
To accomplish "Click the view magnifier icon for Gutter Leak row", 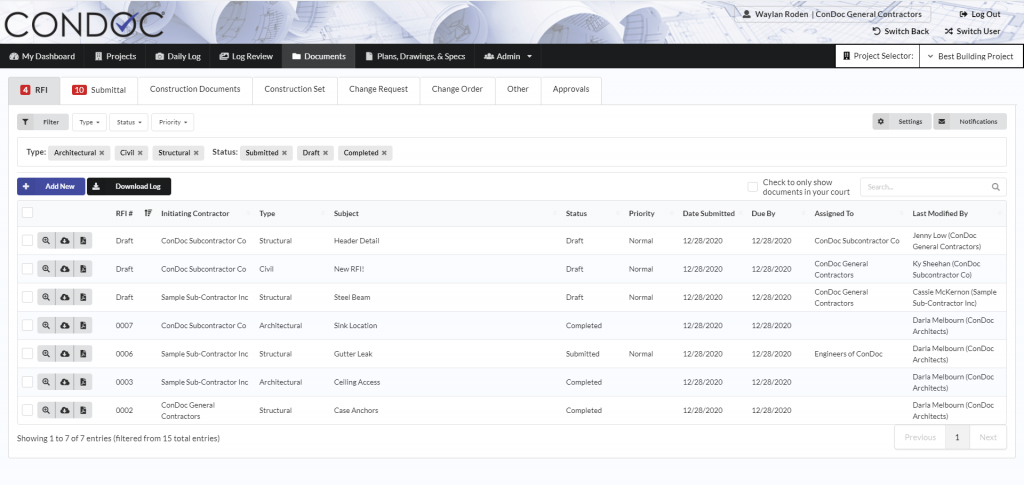I will point(46,354).
